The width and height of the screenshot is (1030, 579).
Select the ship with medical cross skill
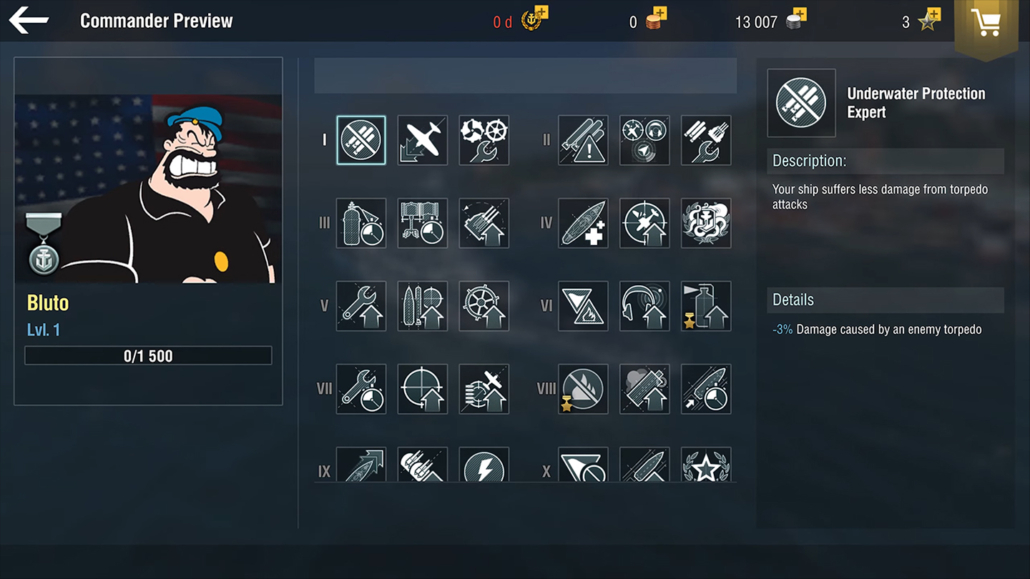(x=583, y=223)
